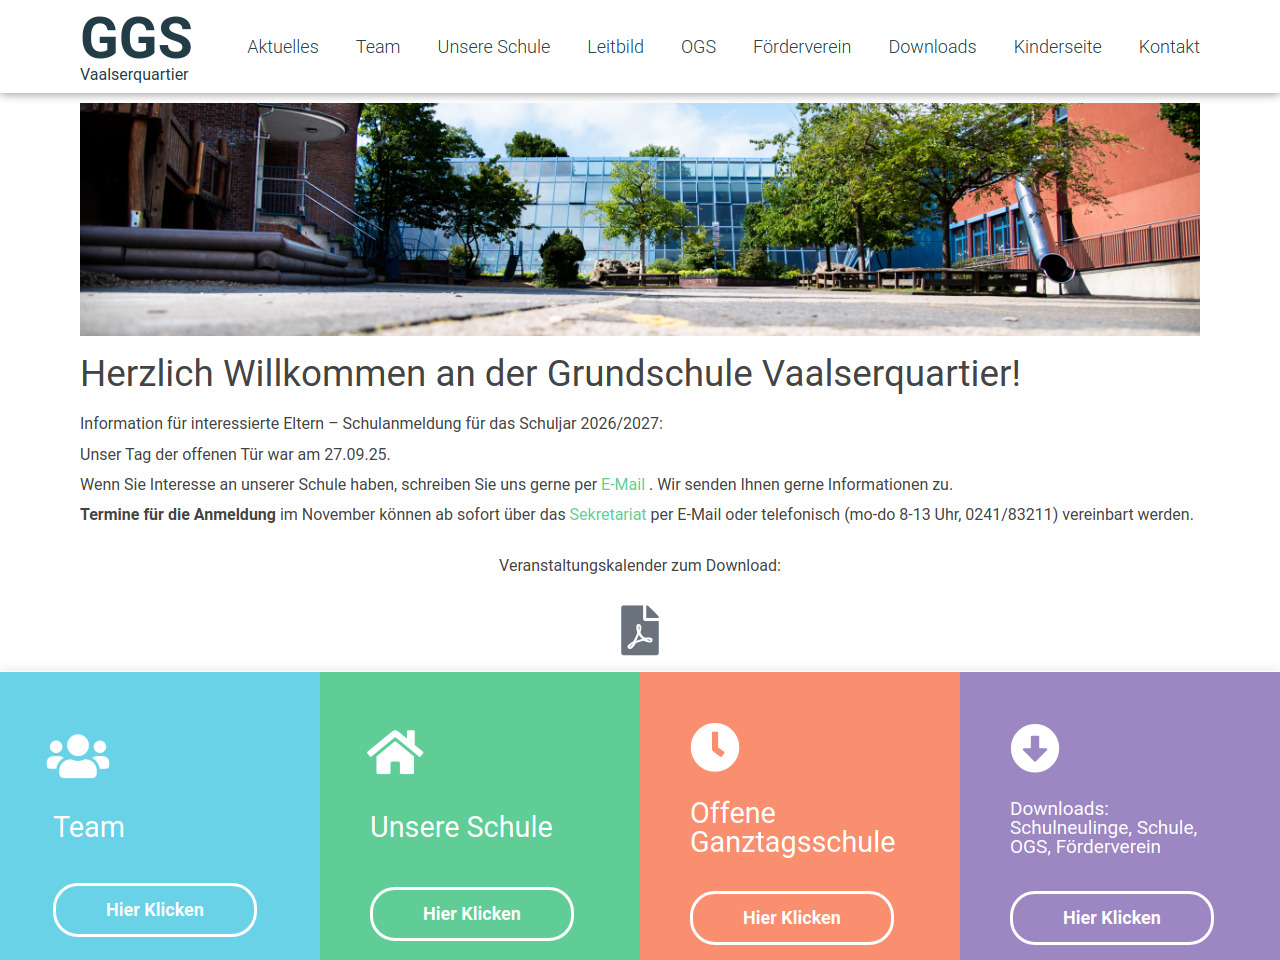Click Hier Klicken in the Team tile

pos(155,910)
